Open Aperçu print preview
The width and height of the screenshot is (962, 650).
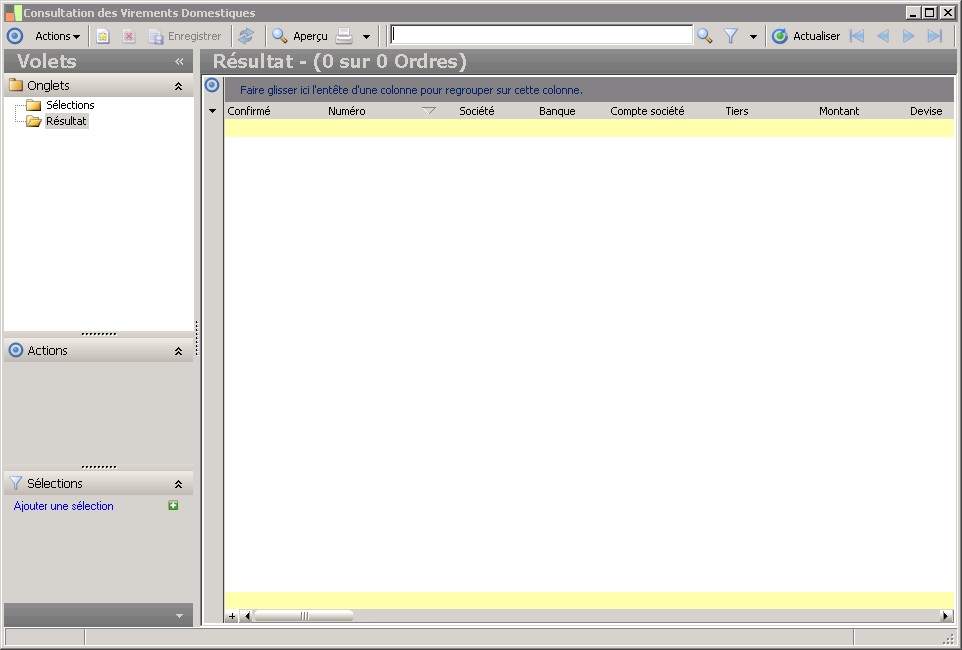point(300,36)
